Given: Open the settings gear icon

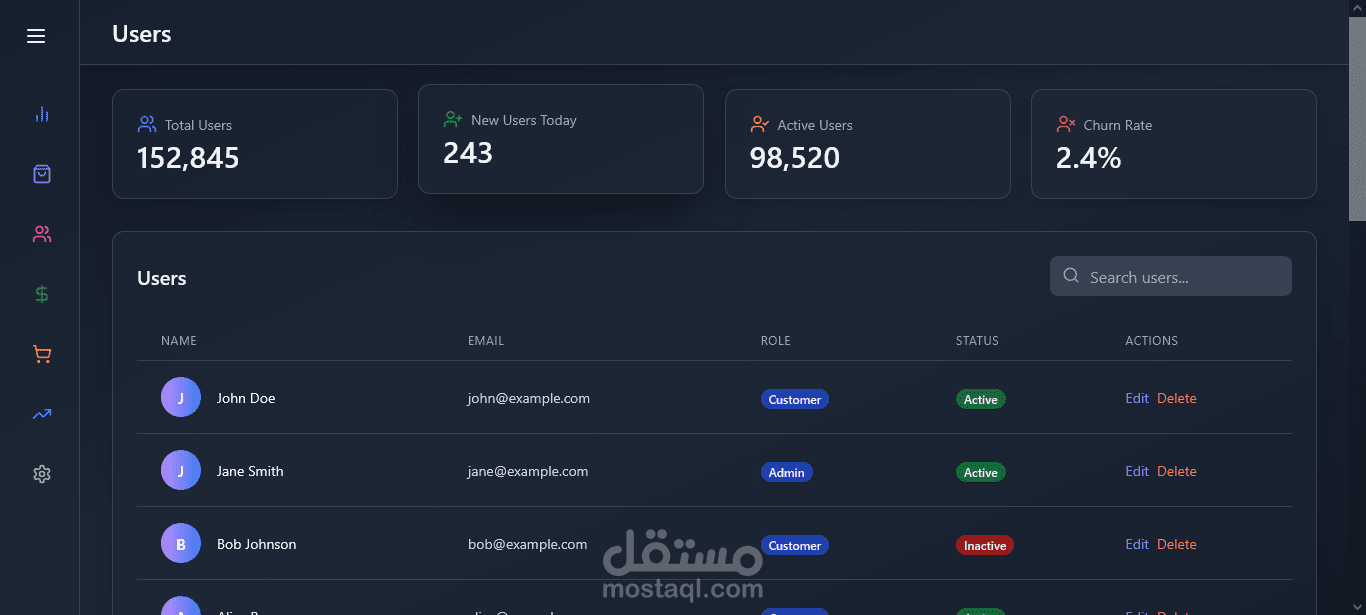Looking at the screenshot, I should pyautogui.click(x=41, y=474).
